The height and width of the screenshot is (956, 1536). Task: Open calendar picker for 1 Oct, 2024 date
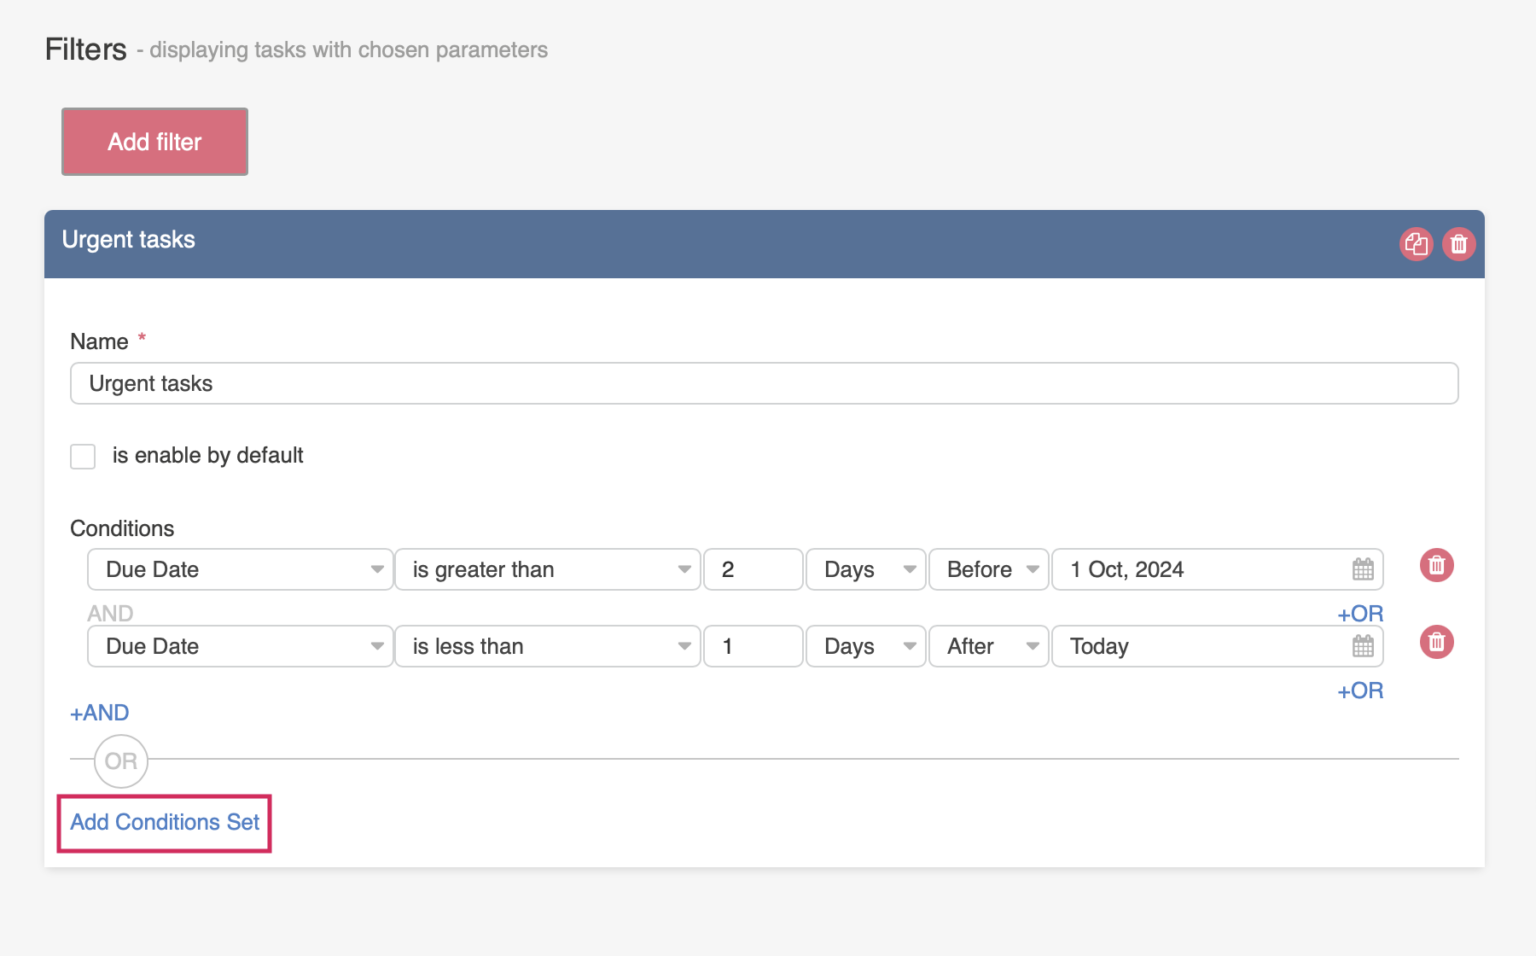coord(1362,569)
